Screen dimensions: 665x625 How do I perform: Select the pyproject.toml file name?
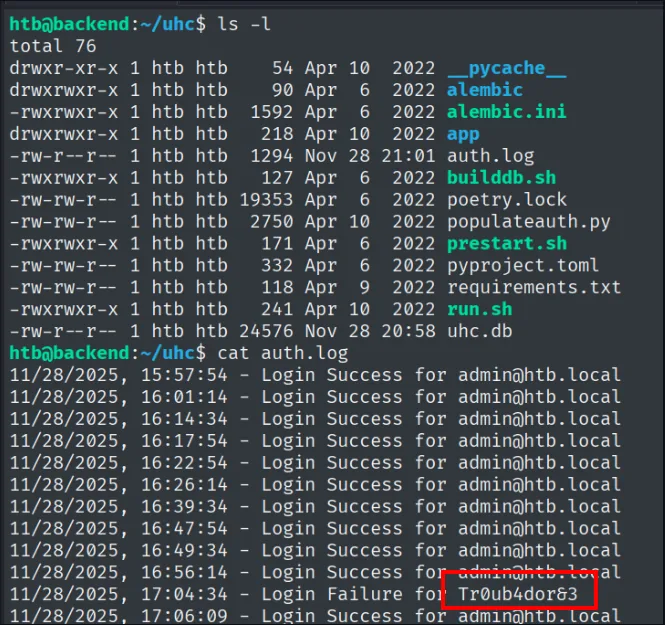click(x=522, y=266)
